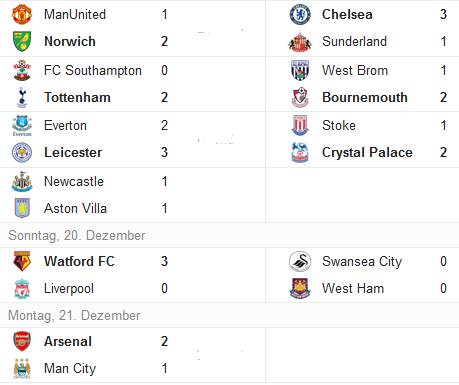Select the Watford FC crest
Image resolution: width=459 pixels, height=385 pixels.
[22, 261]
